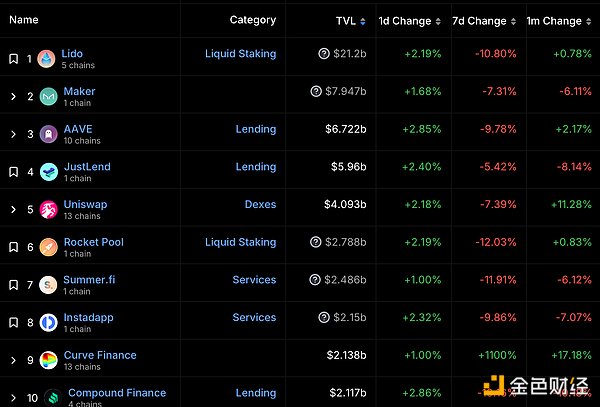Bookmark the Summer.fi protocol
600x407 pixels.
coord(13,285)
